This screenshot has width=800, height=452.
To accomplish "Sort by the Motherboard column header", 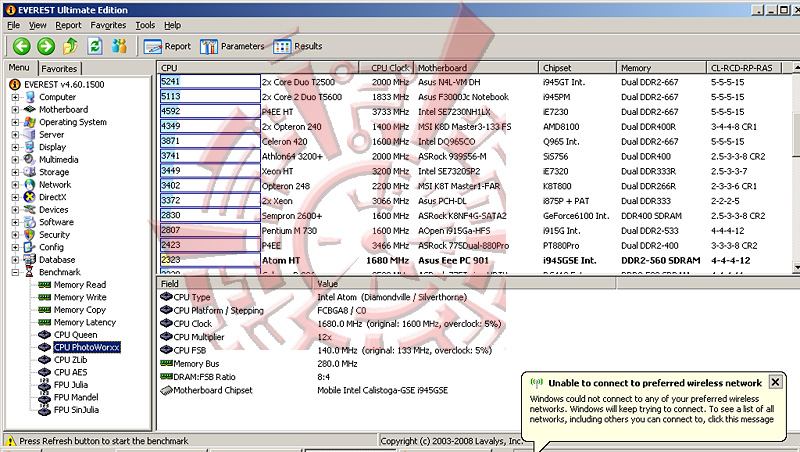I will point(476,68).
